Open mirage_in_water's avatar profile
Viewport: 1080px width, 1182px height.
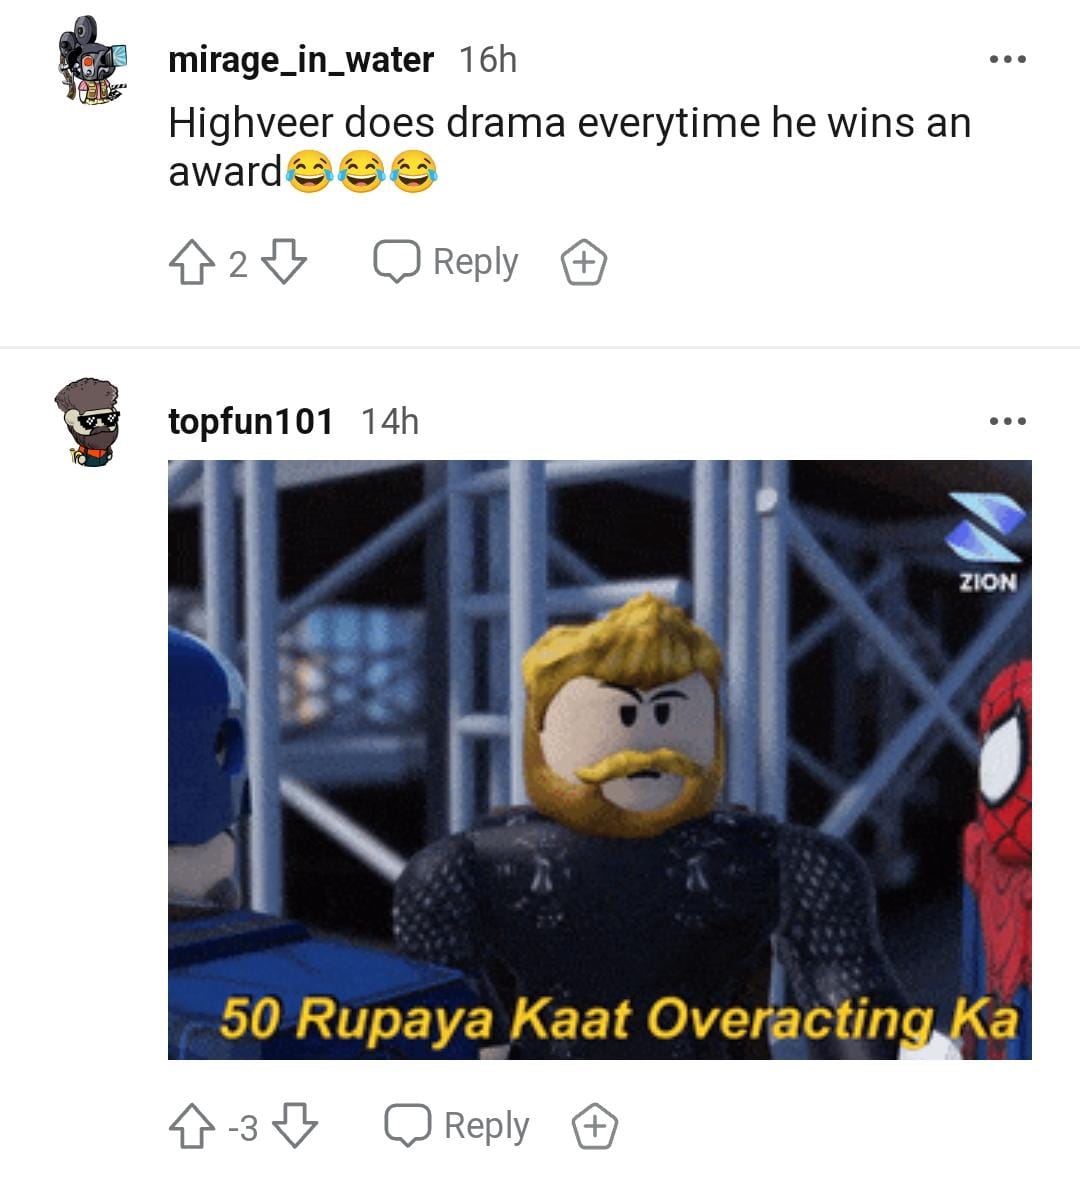click(92, 60)
